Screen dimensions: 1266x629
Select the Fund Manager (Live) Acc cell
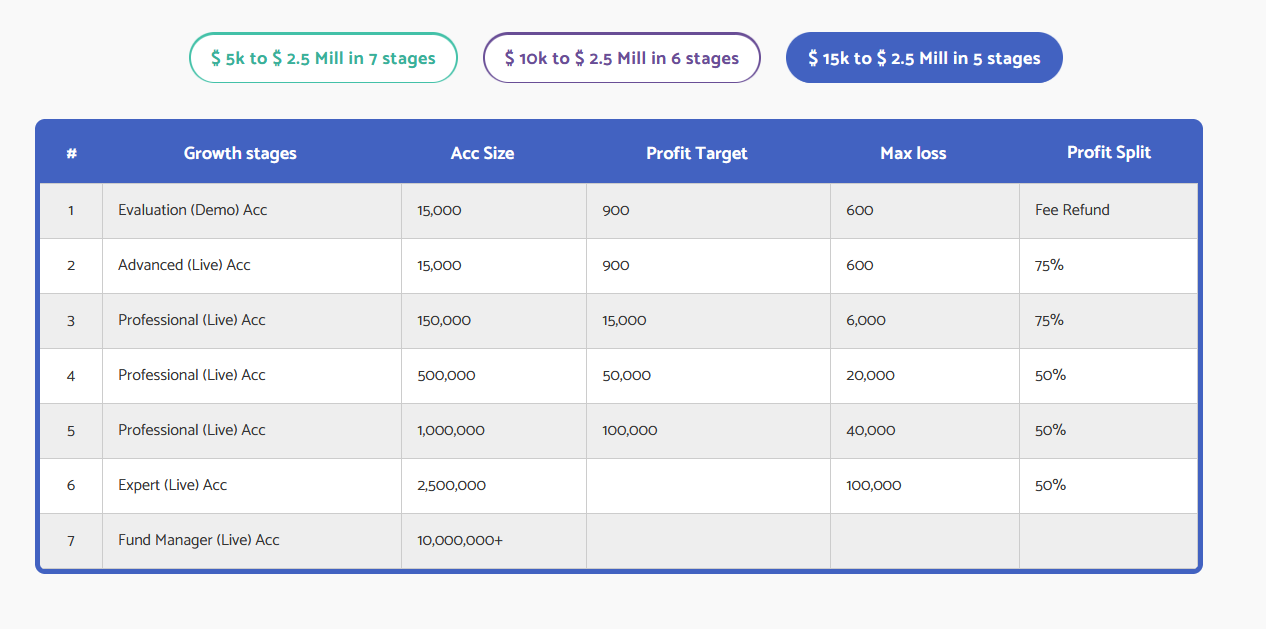click(x=198, y=540)
